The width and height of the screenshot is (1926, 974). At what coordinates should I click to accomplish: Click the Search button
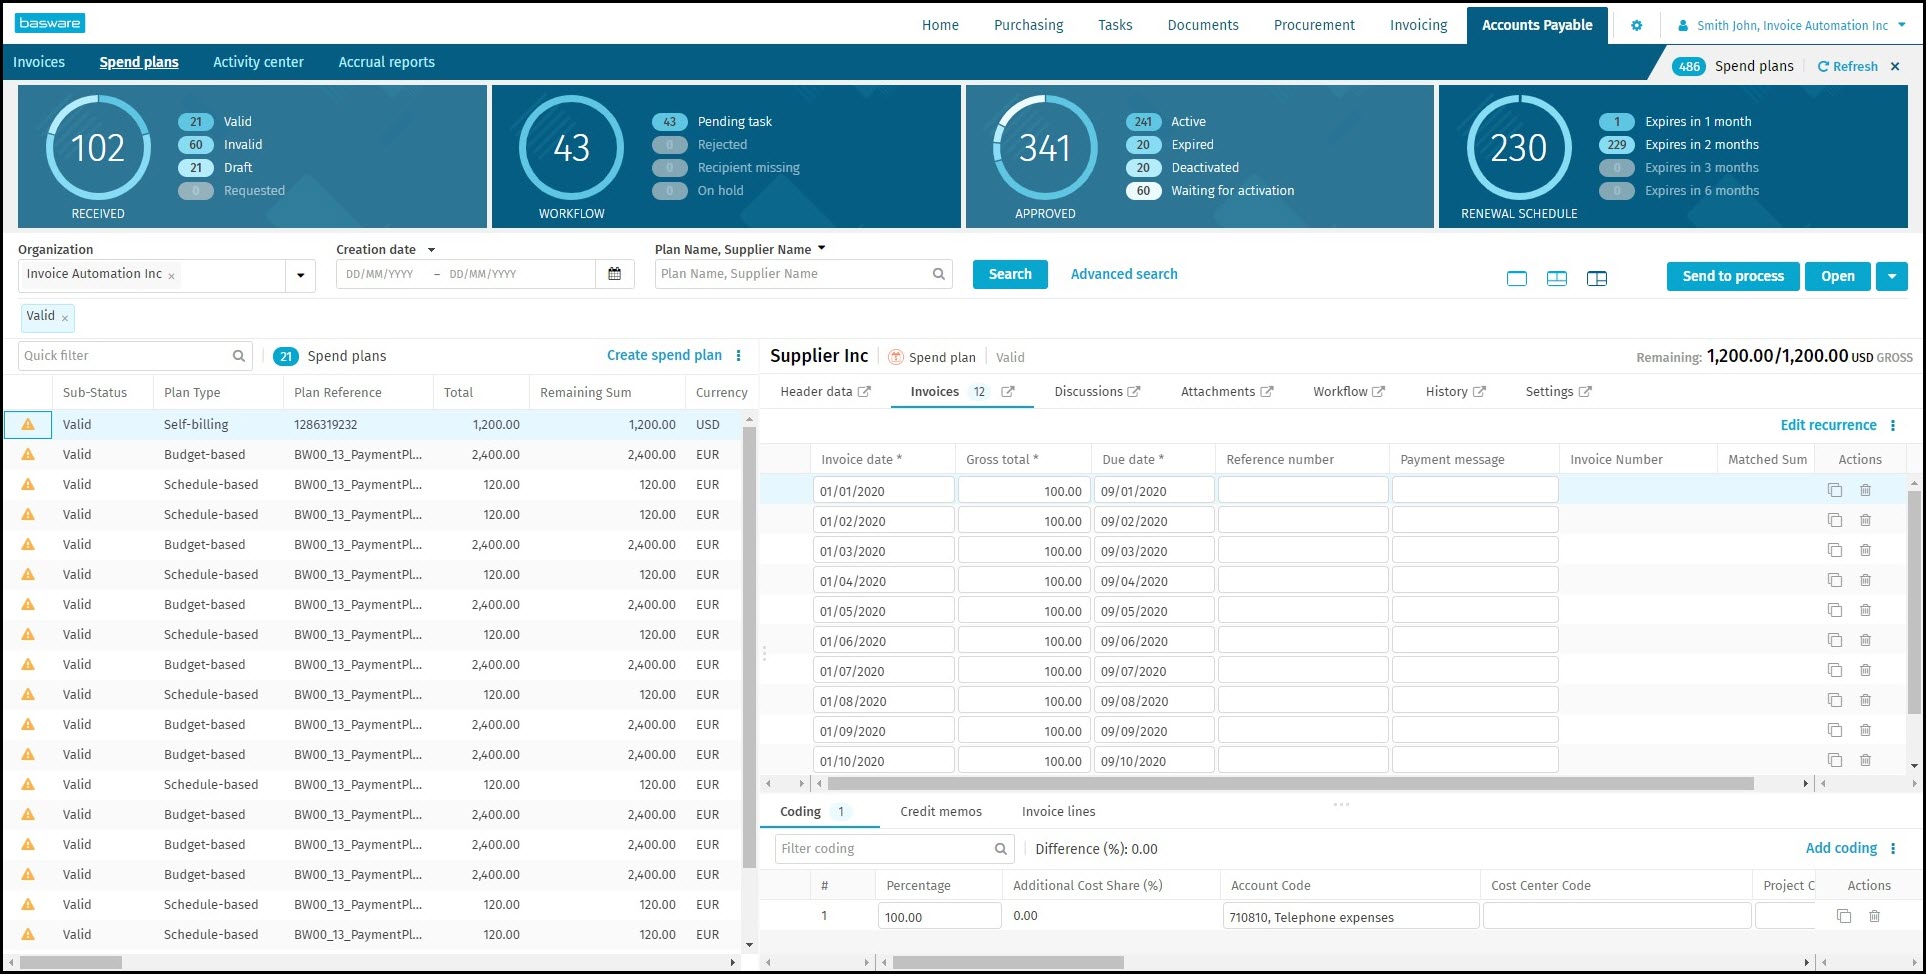(x=1010, y=274)
